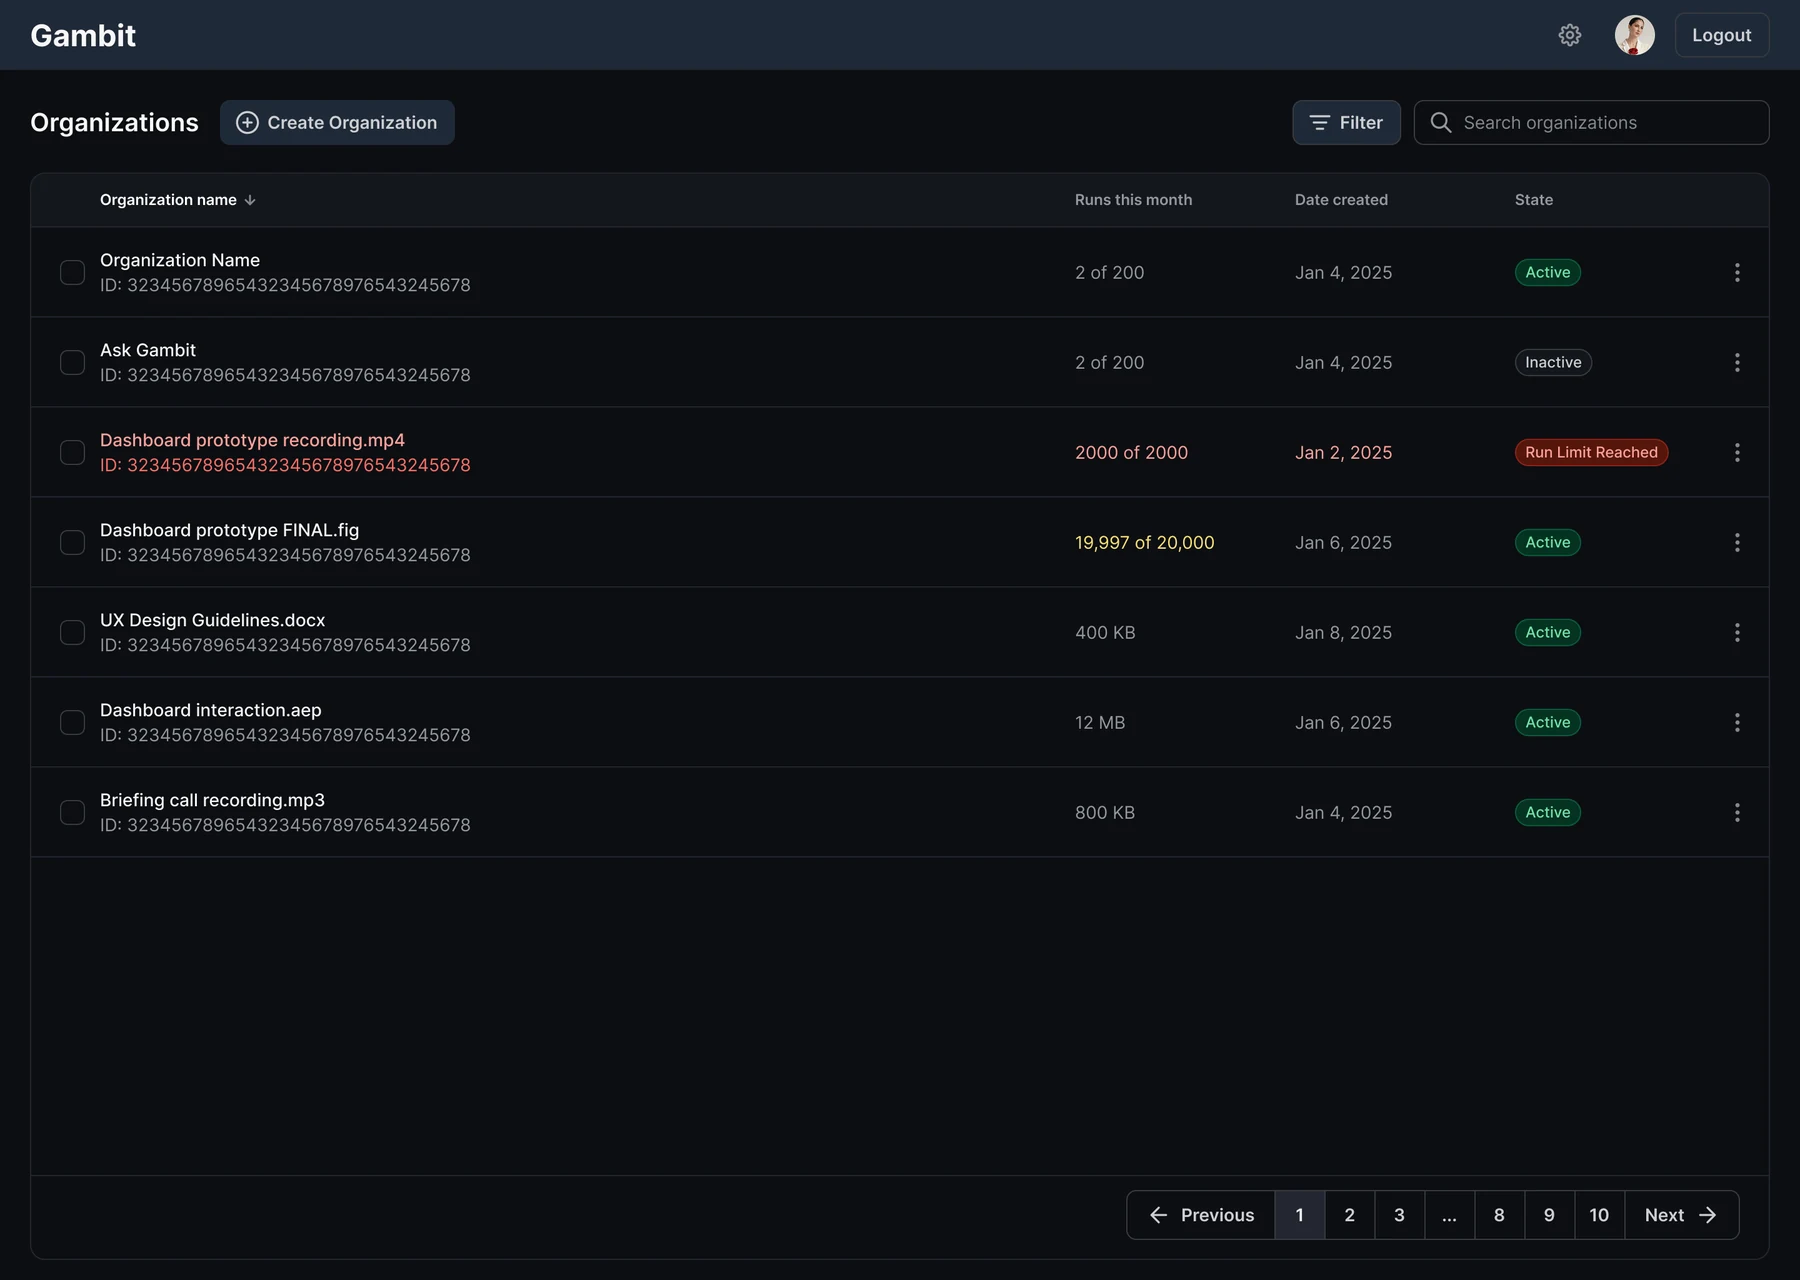Click Create Organization button
1800x1280 pixels.
337,122
